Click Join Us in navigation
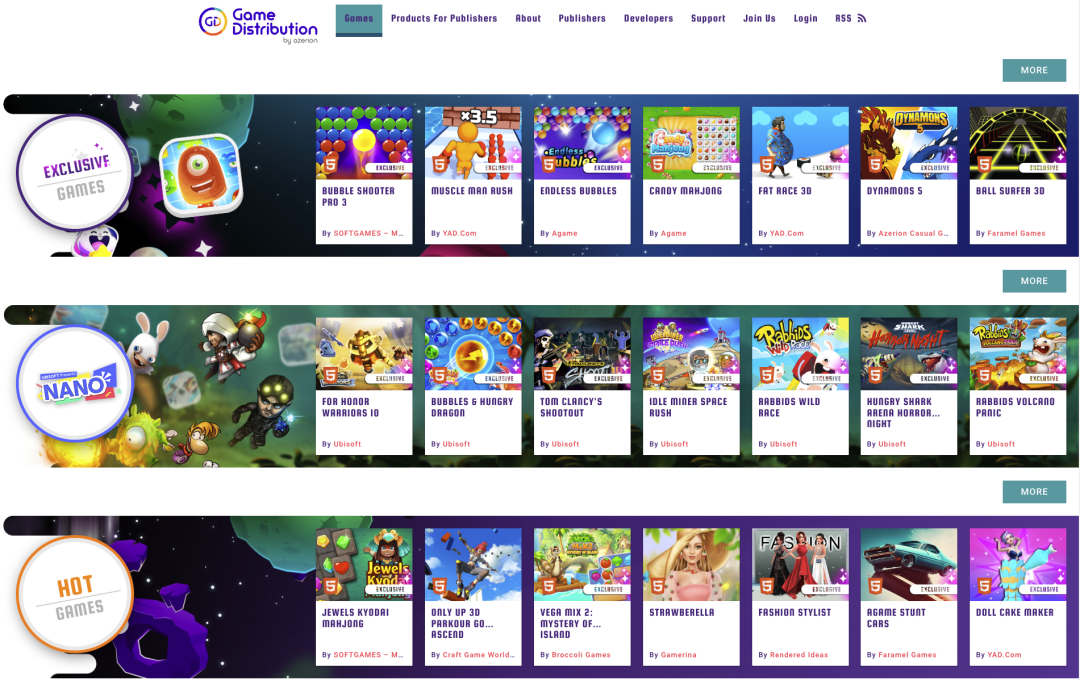The width and height of the screenshot is (1080, 680). click(759, 19)
